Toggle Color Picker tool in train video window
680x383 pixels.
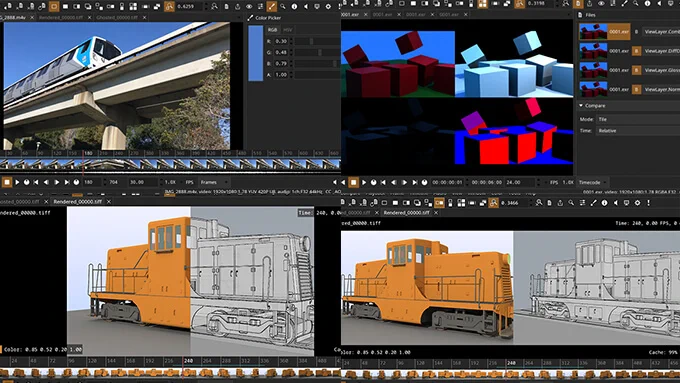click(x=271, y=7)
